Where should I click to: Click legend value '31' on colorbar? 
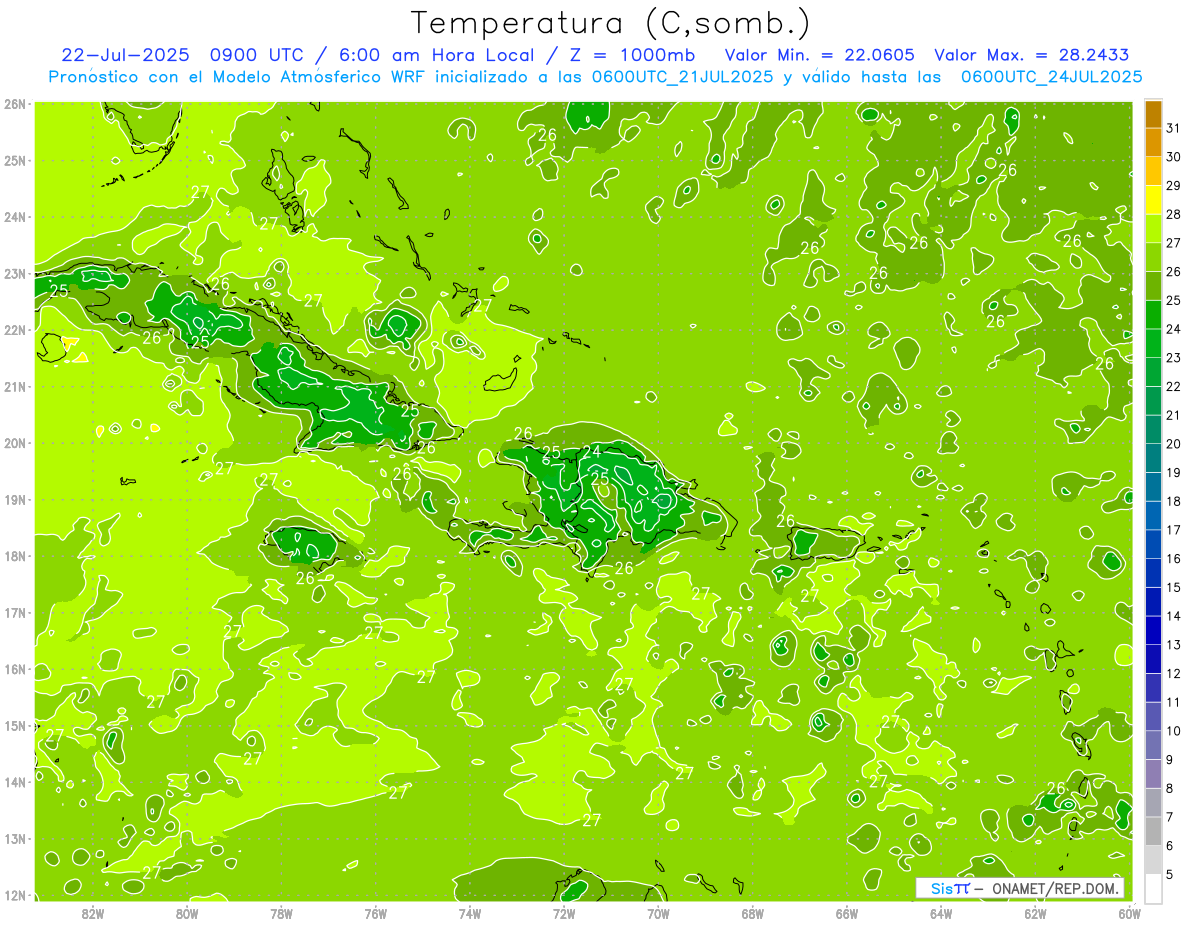[x=1174, y=127]
